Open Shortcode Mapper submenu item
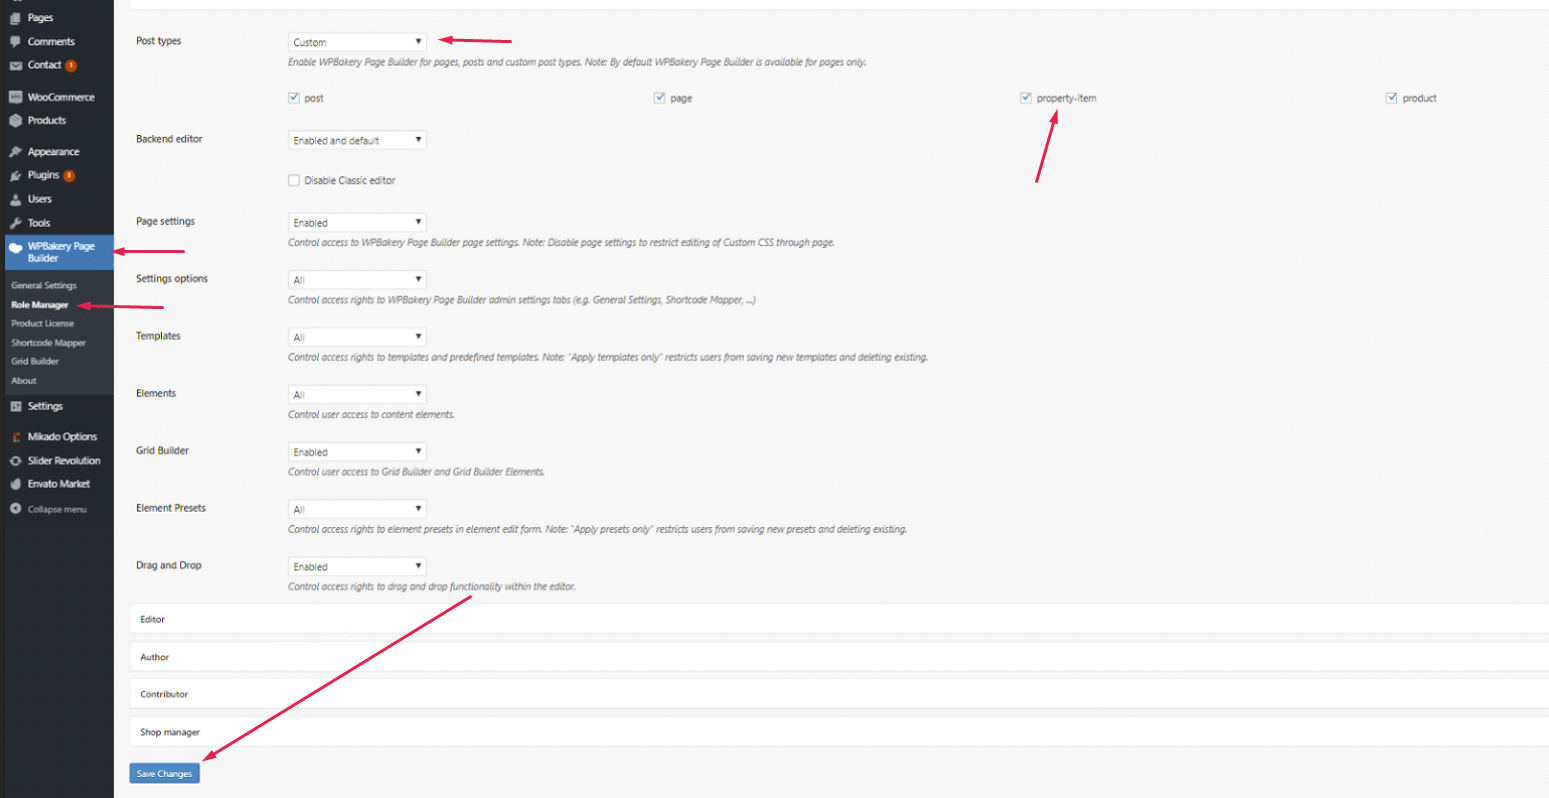1549x798 pixels. (x=49, y=343)
